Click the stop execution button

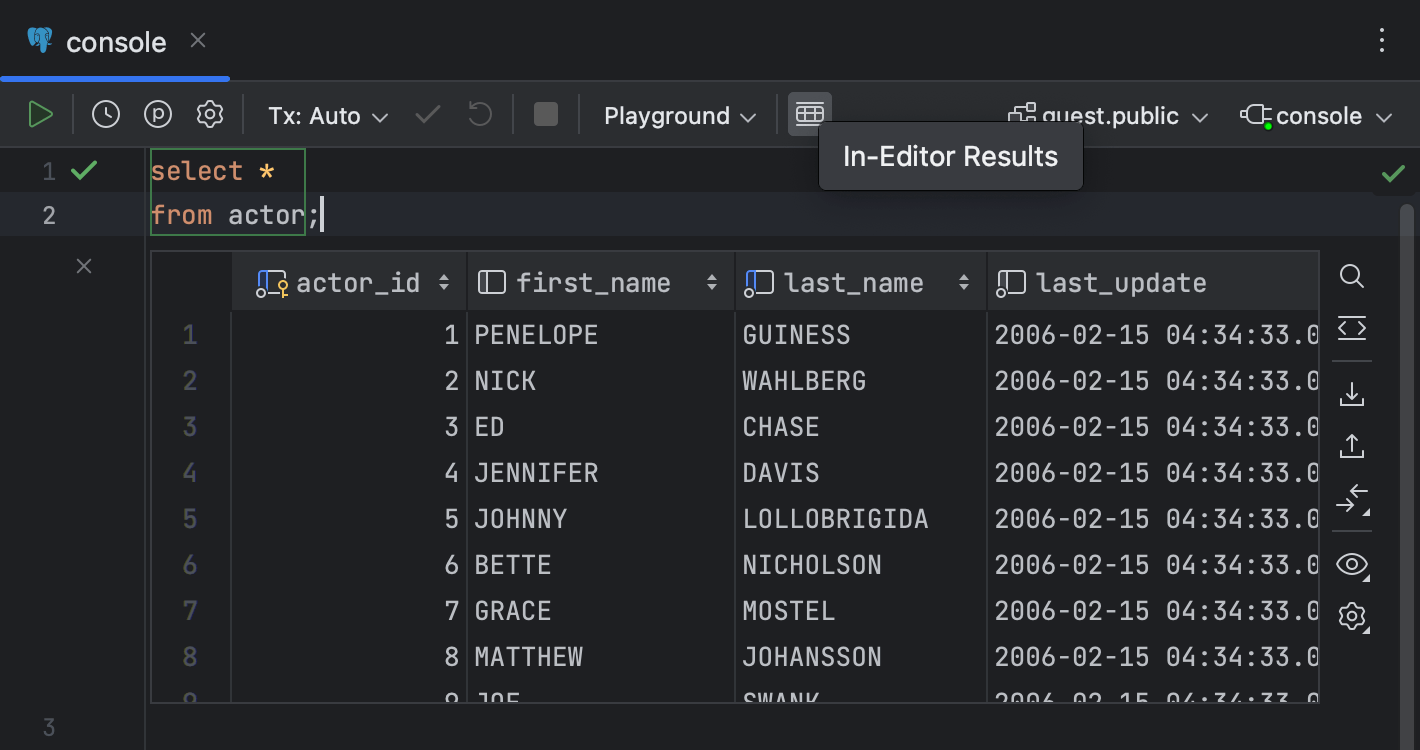pyautogui.click(x=545, y=115)
